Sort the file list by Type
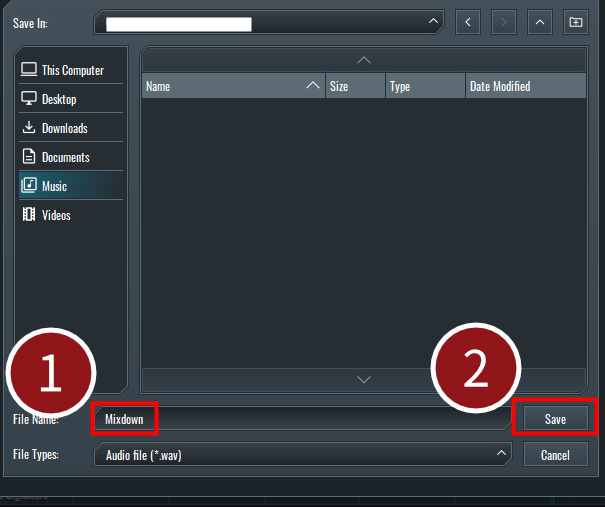 point(425,87)
